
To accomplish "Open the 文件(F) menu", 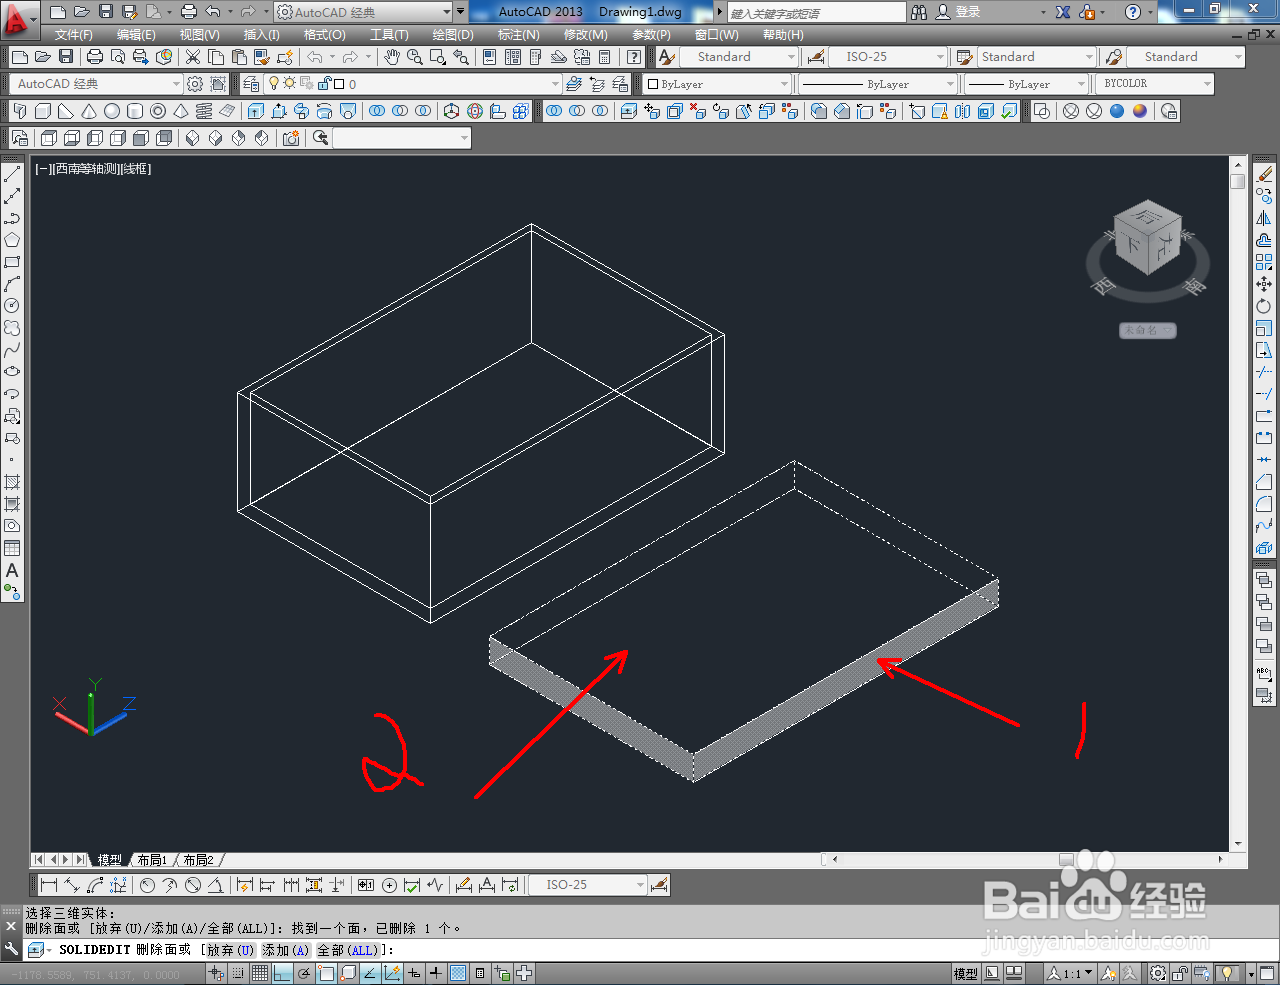I will [x=73, y=35].
